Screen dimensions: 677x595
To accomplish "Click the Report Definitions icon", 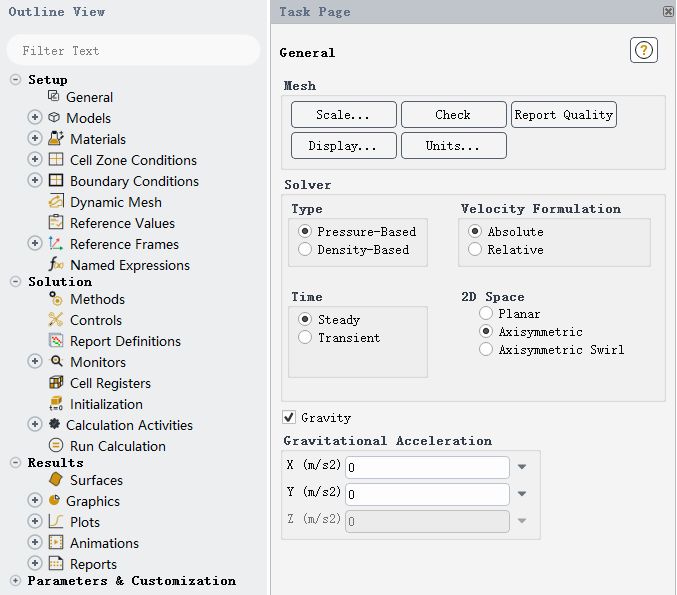I will tap(55, 341).
